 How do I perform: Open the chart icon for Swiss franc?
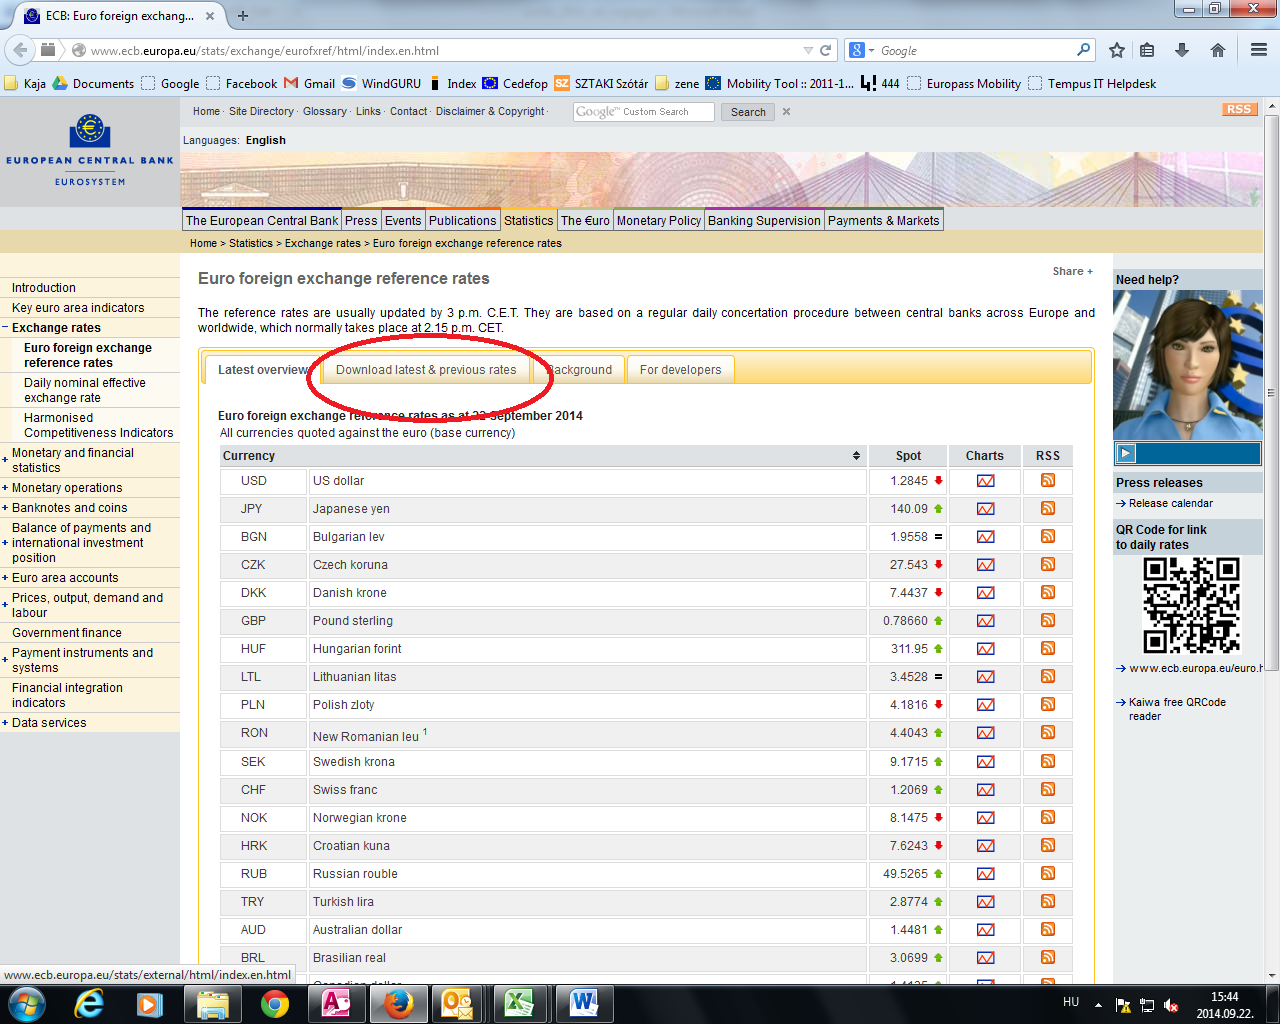pyautogui.click(x=985, y=790)
